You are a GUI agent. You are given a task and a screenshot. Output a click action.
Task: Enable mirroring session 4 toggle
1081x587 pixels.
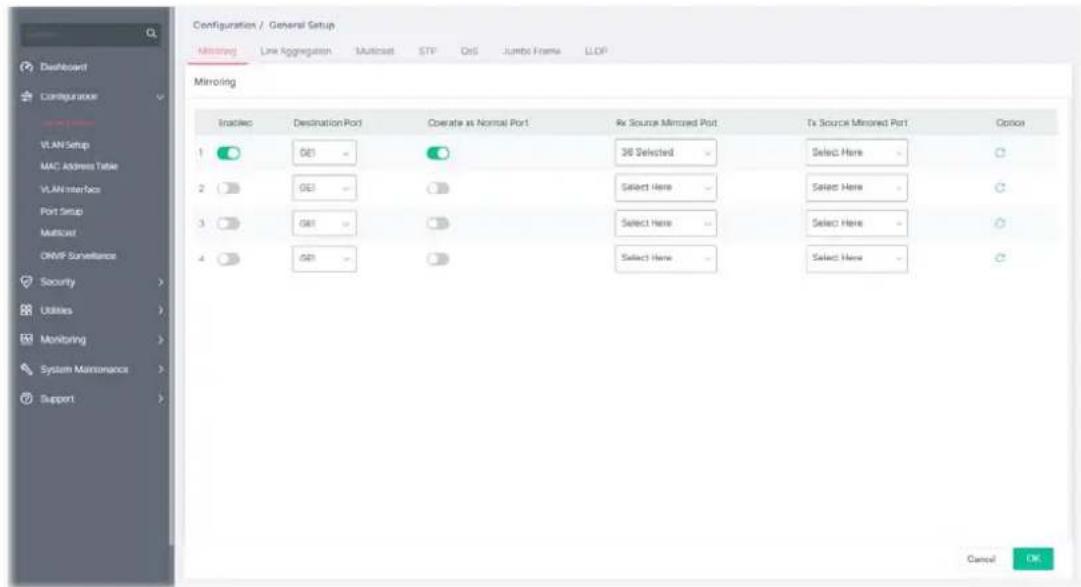coord(229,259)
